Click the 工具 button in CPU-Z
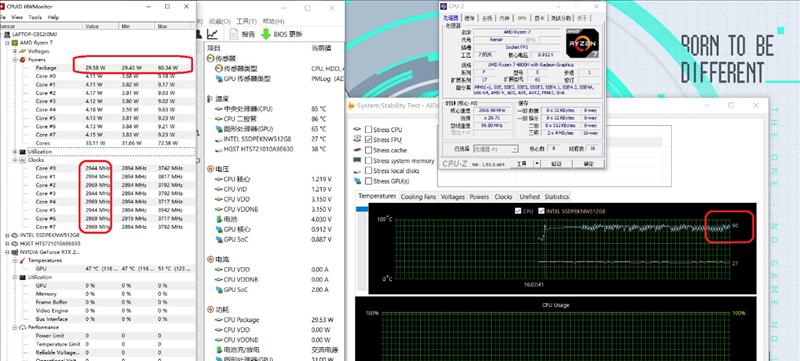 coord(521,164)
